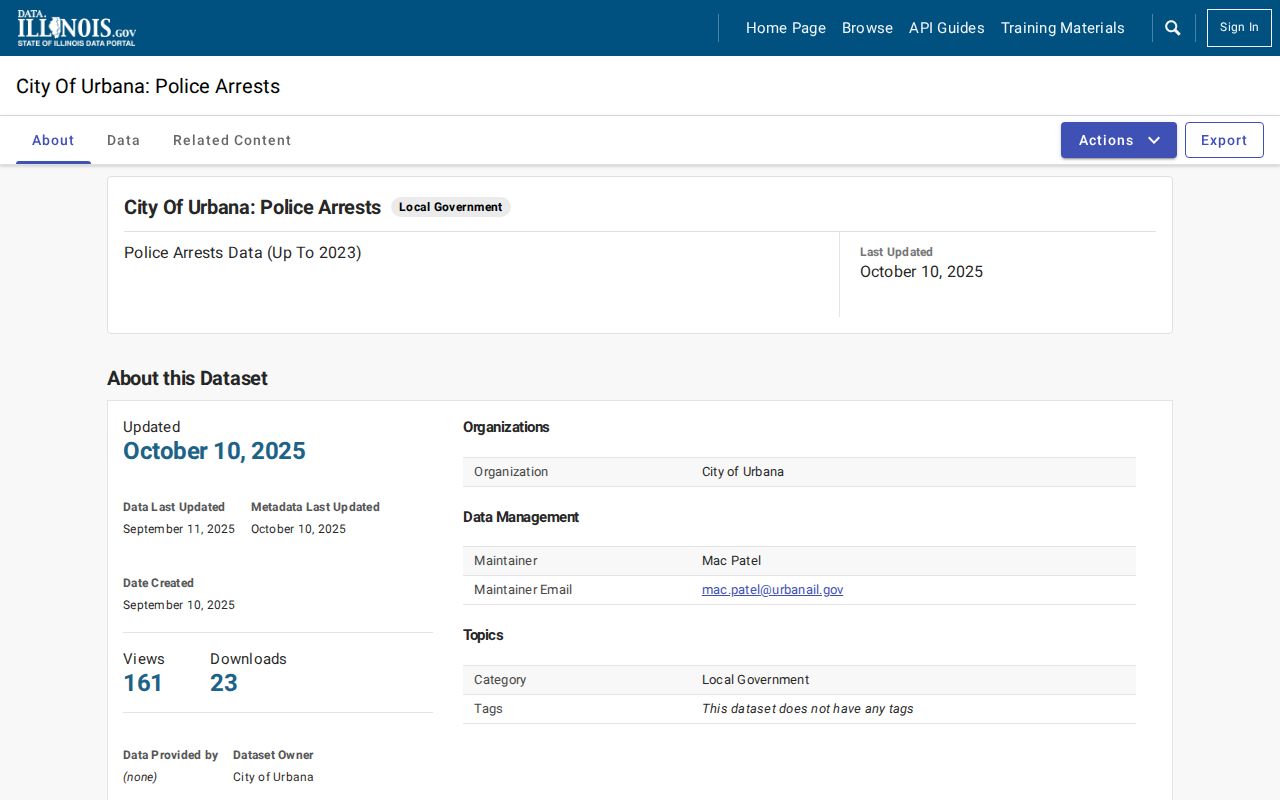The width and height of the screenshot is (1280, 800).
Task: Click the 'Police Arrests Data (Up To 2023)' description
Action: tap(243, 253)
